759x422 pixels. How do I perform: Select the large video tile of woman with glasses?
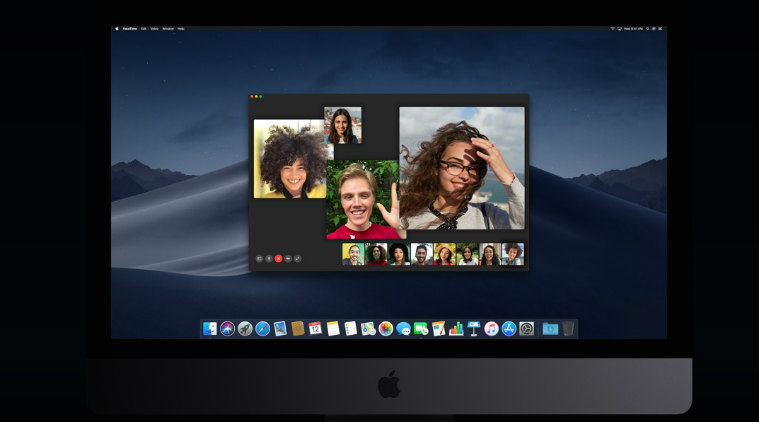[x=461, y=168]
